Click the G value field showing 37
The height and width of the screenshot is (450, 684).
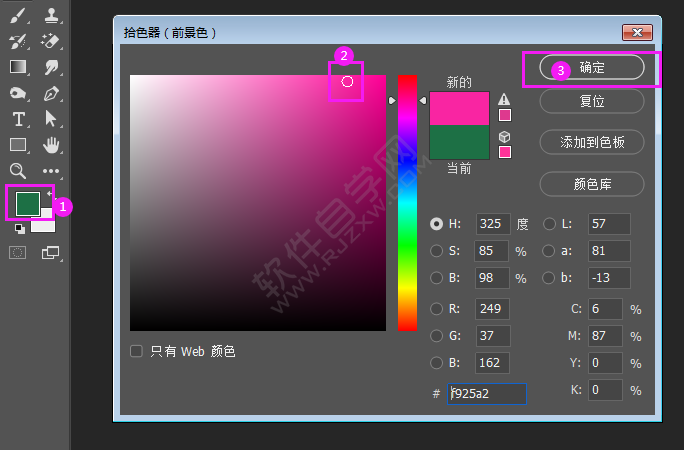coord(492,336)
